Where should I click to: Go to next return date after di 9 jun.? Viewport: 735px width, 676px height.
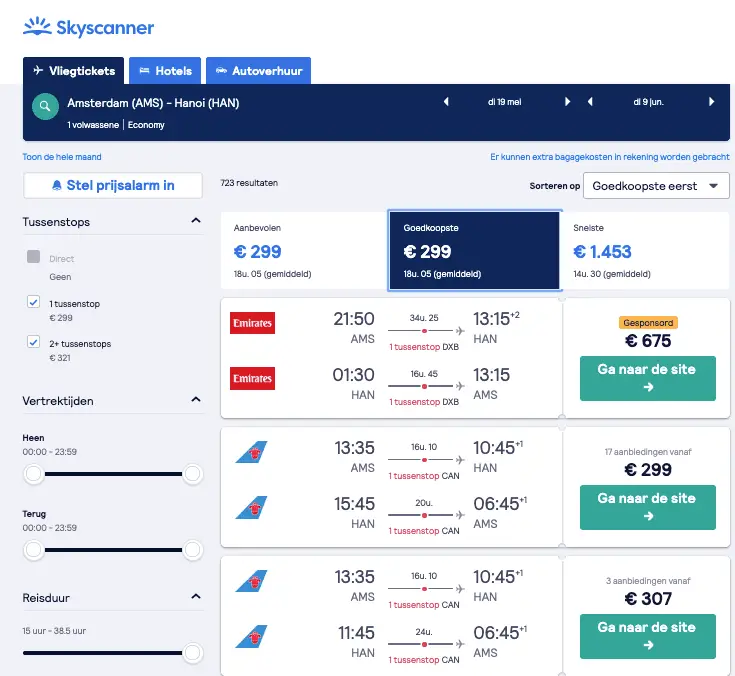(x=711, y=102)
